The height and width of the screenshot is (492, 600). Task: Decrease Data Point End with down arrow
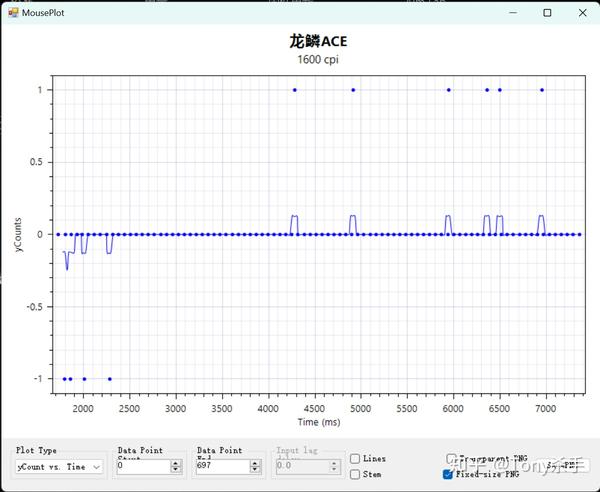click(255, 469)
